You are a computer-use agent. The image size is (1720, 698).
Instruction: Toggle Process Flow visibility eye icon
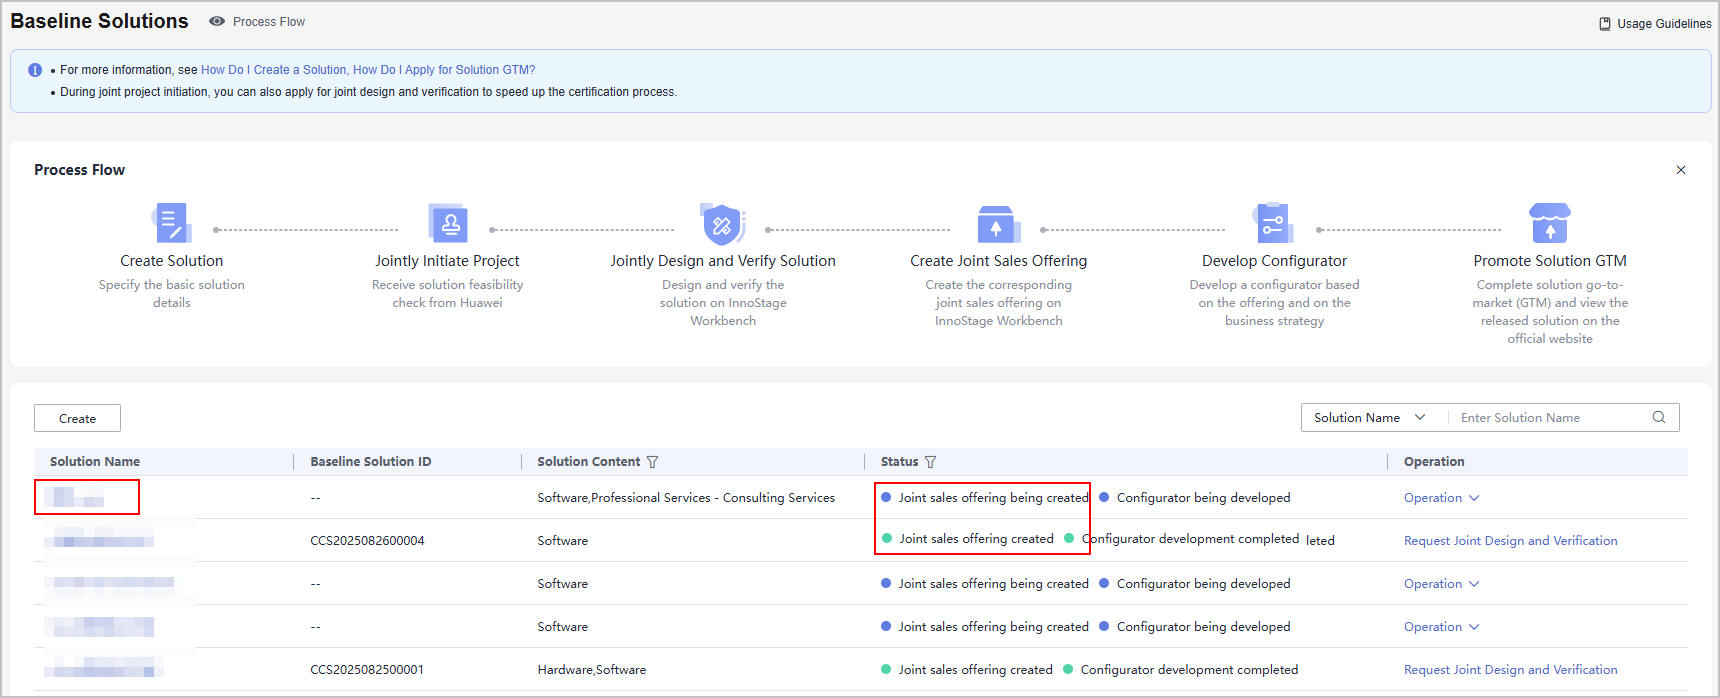216,21
